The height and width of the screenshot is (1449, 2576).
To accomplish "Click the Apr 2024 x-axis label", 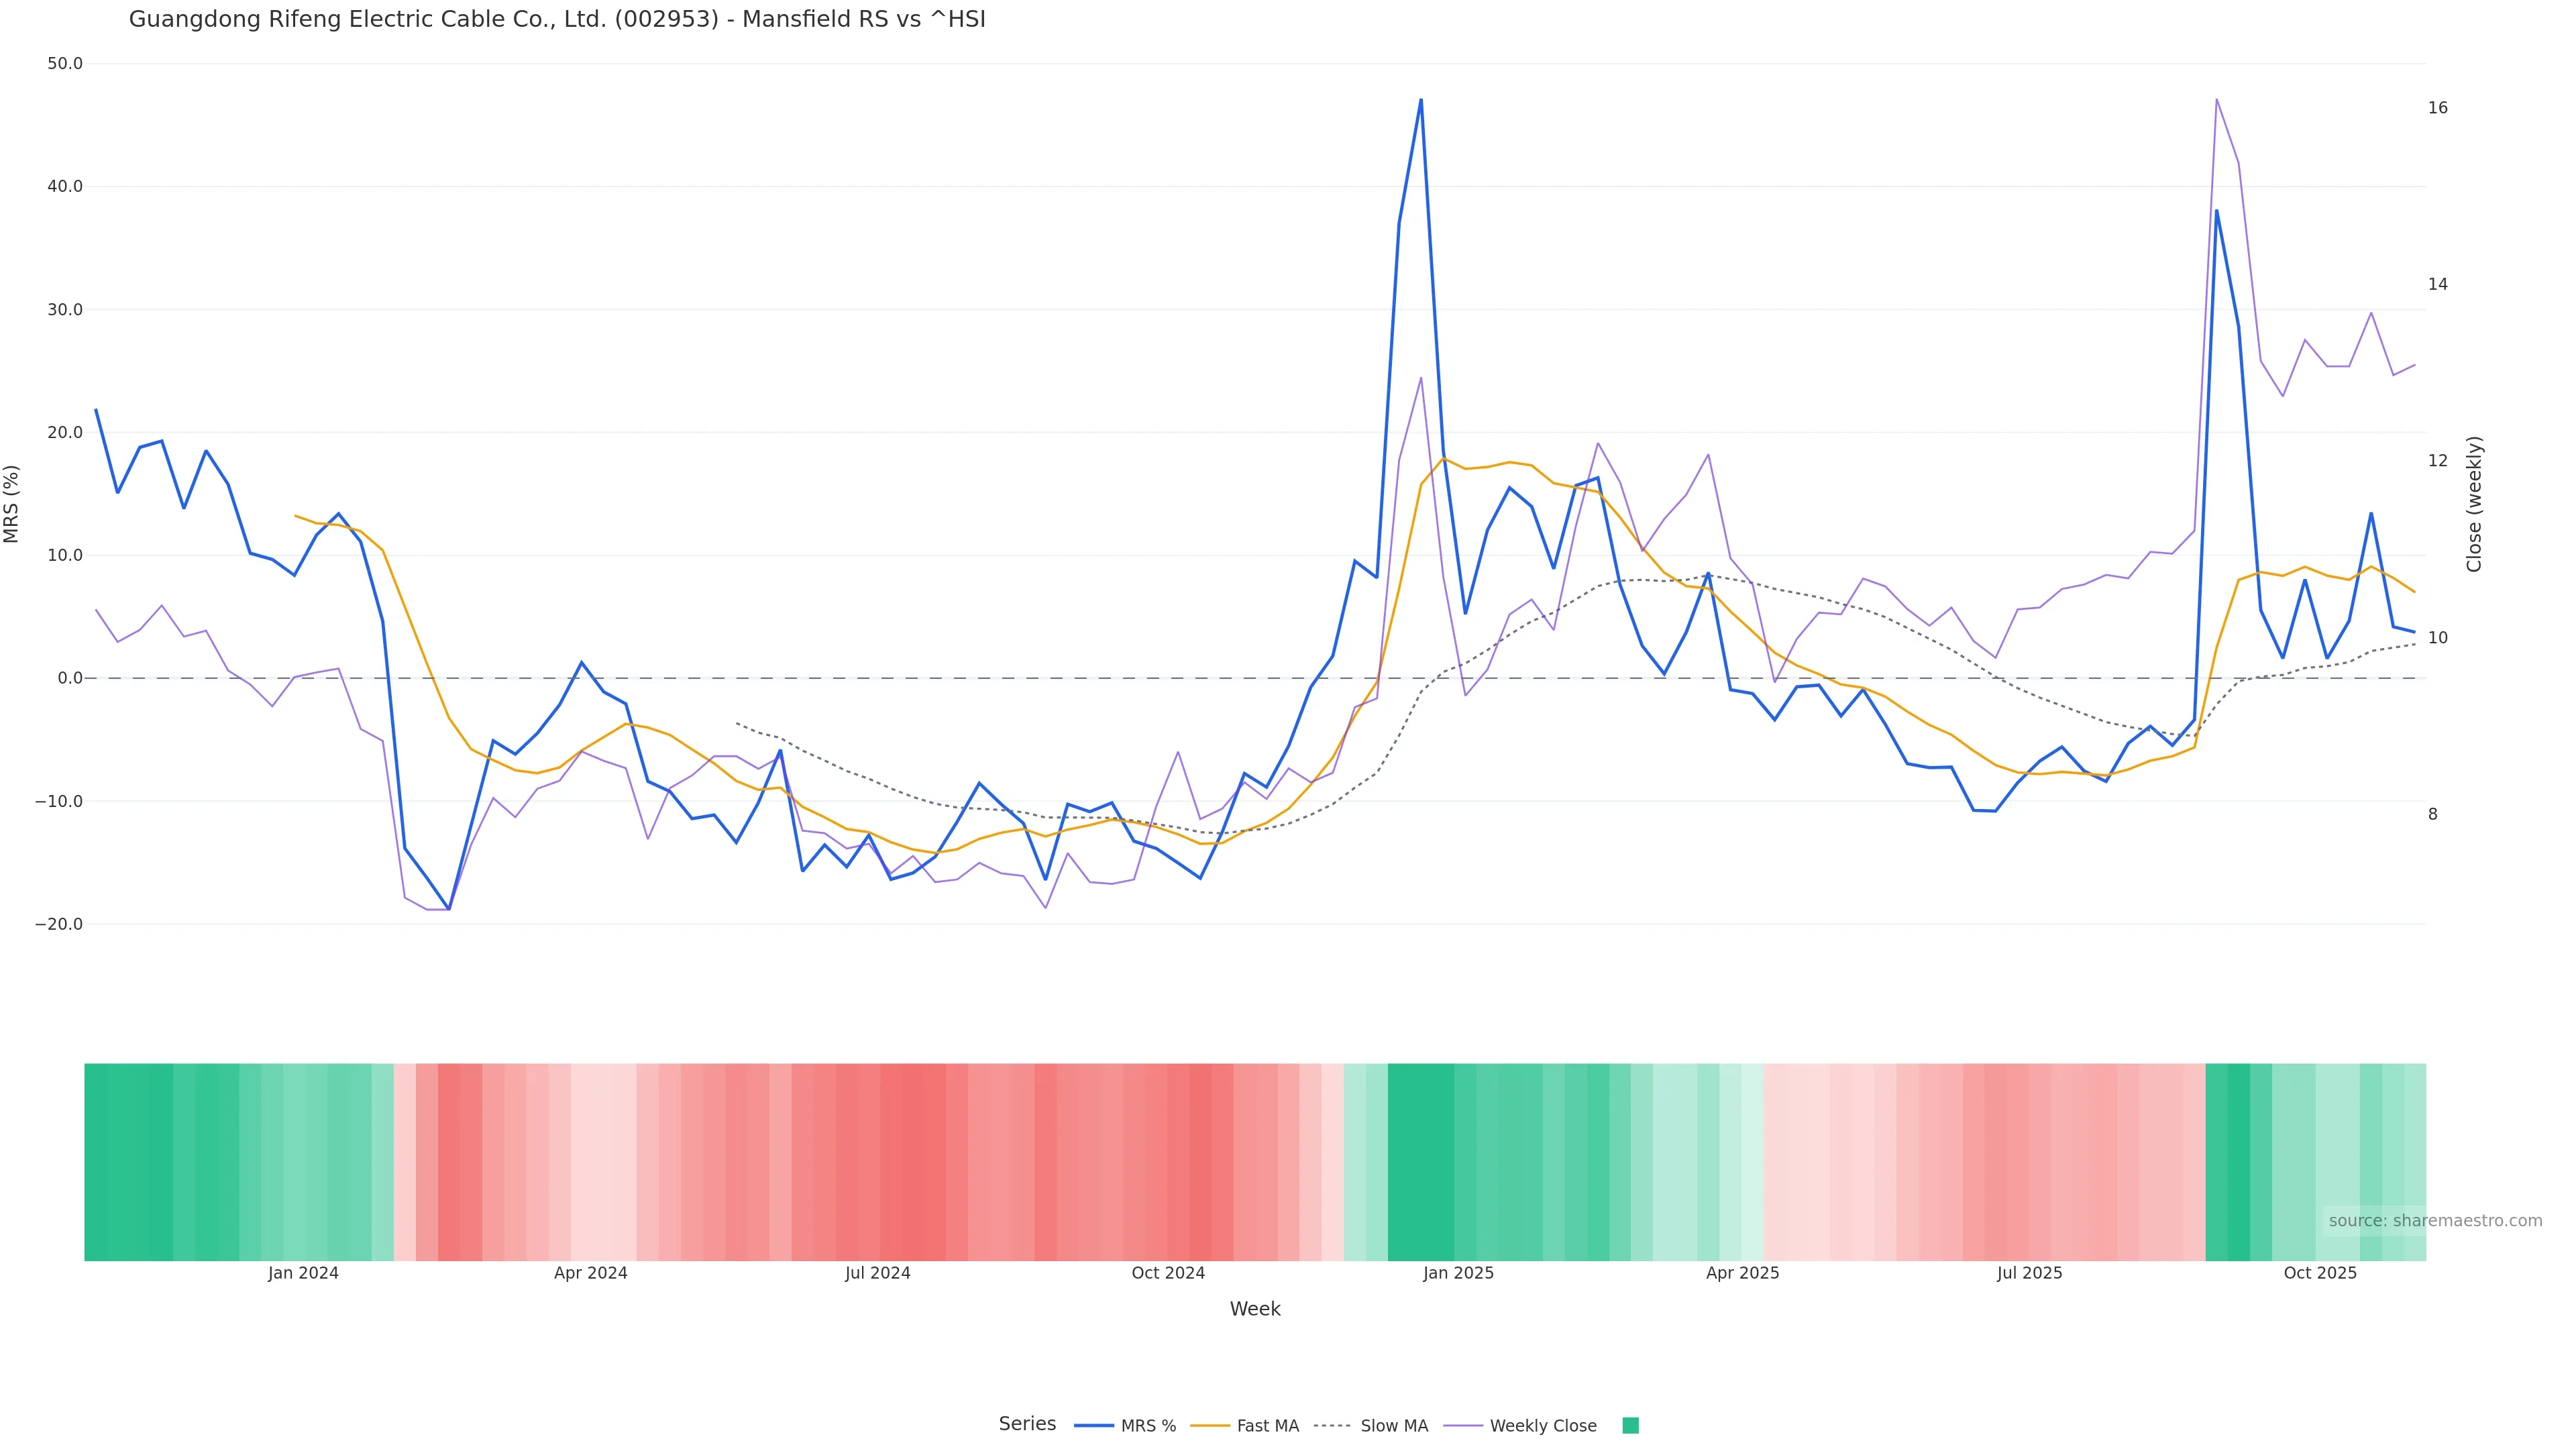I will point(590,1274).
